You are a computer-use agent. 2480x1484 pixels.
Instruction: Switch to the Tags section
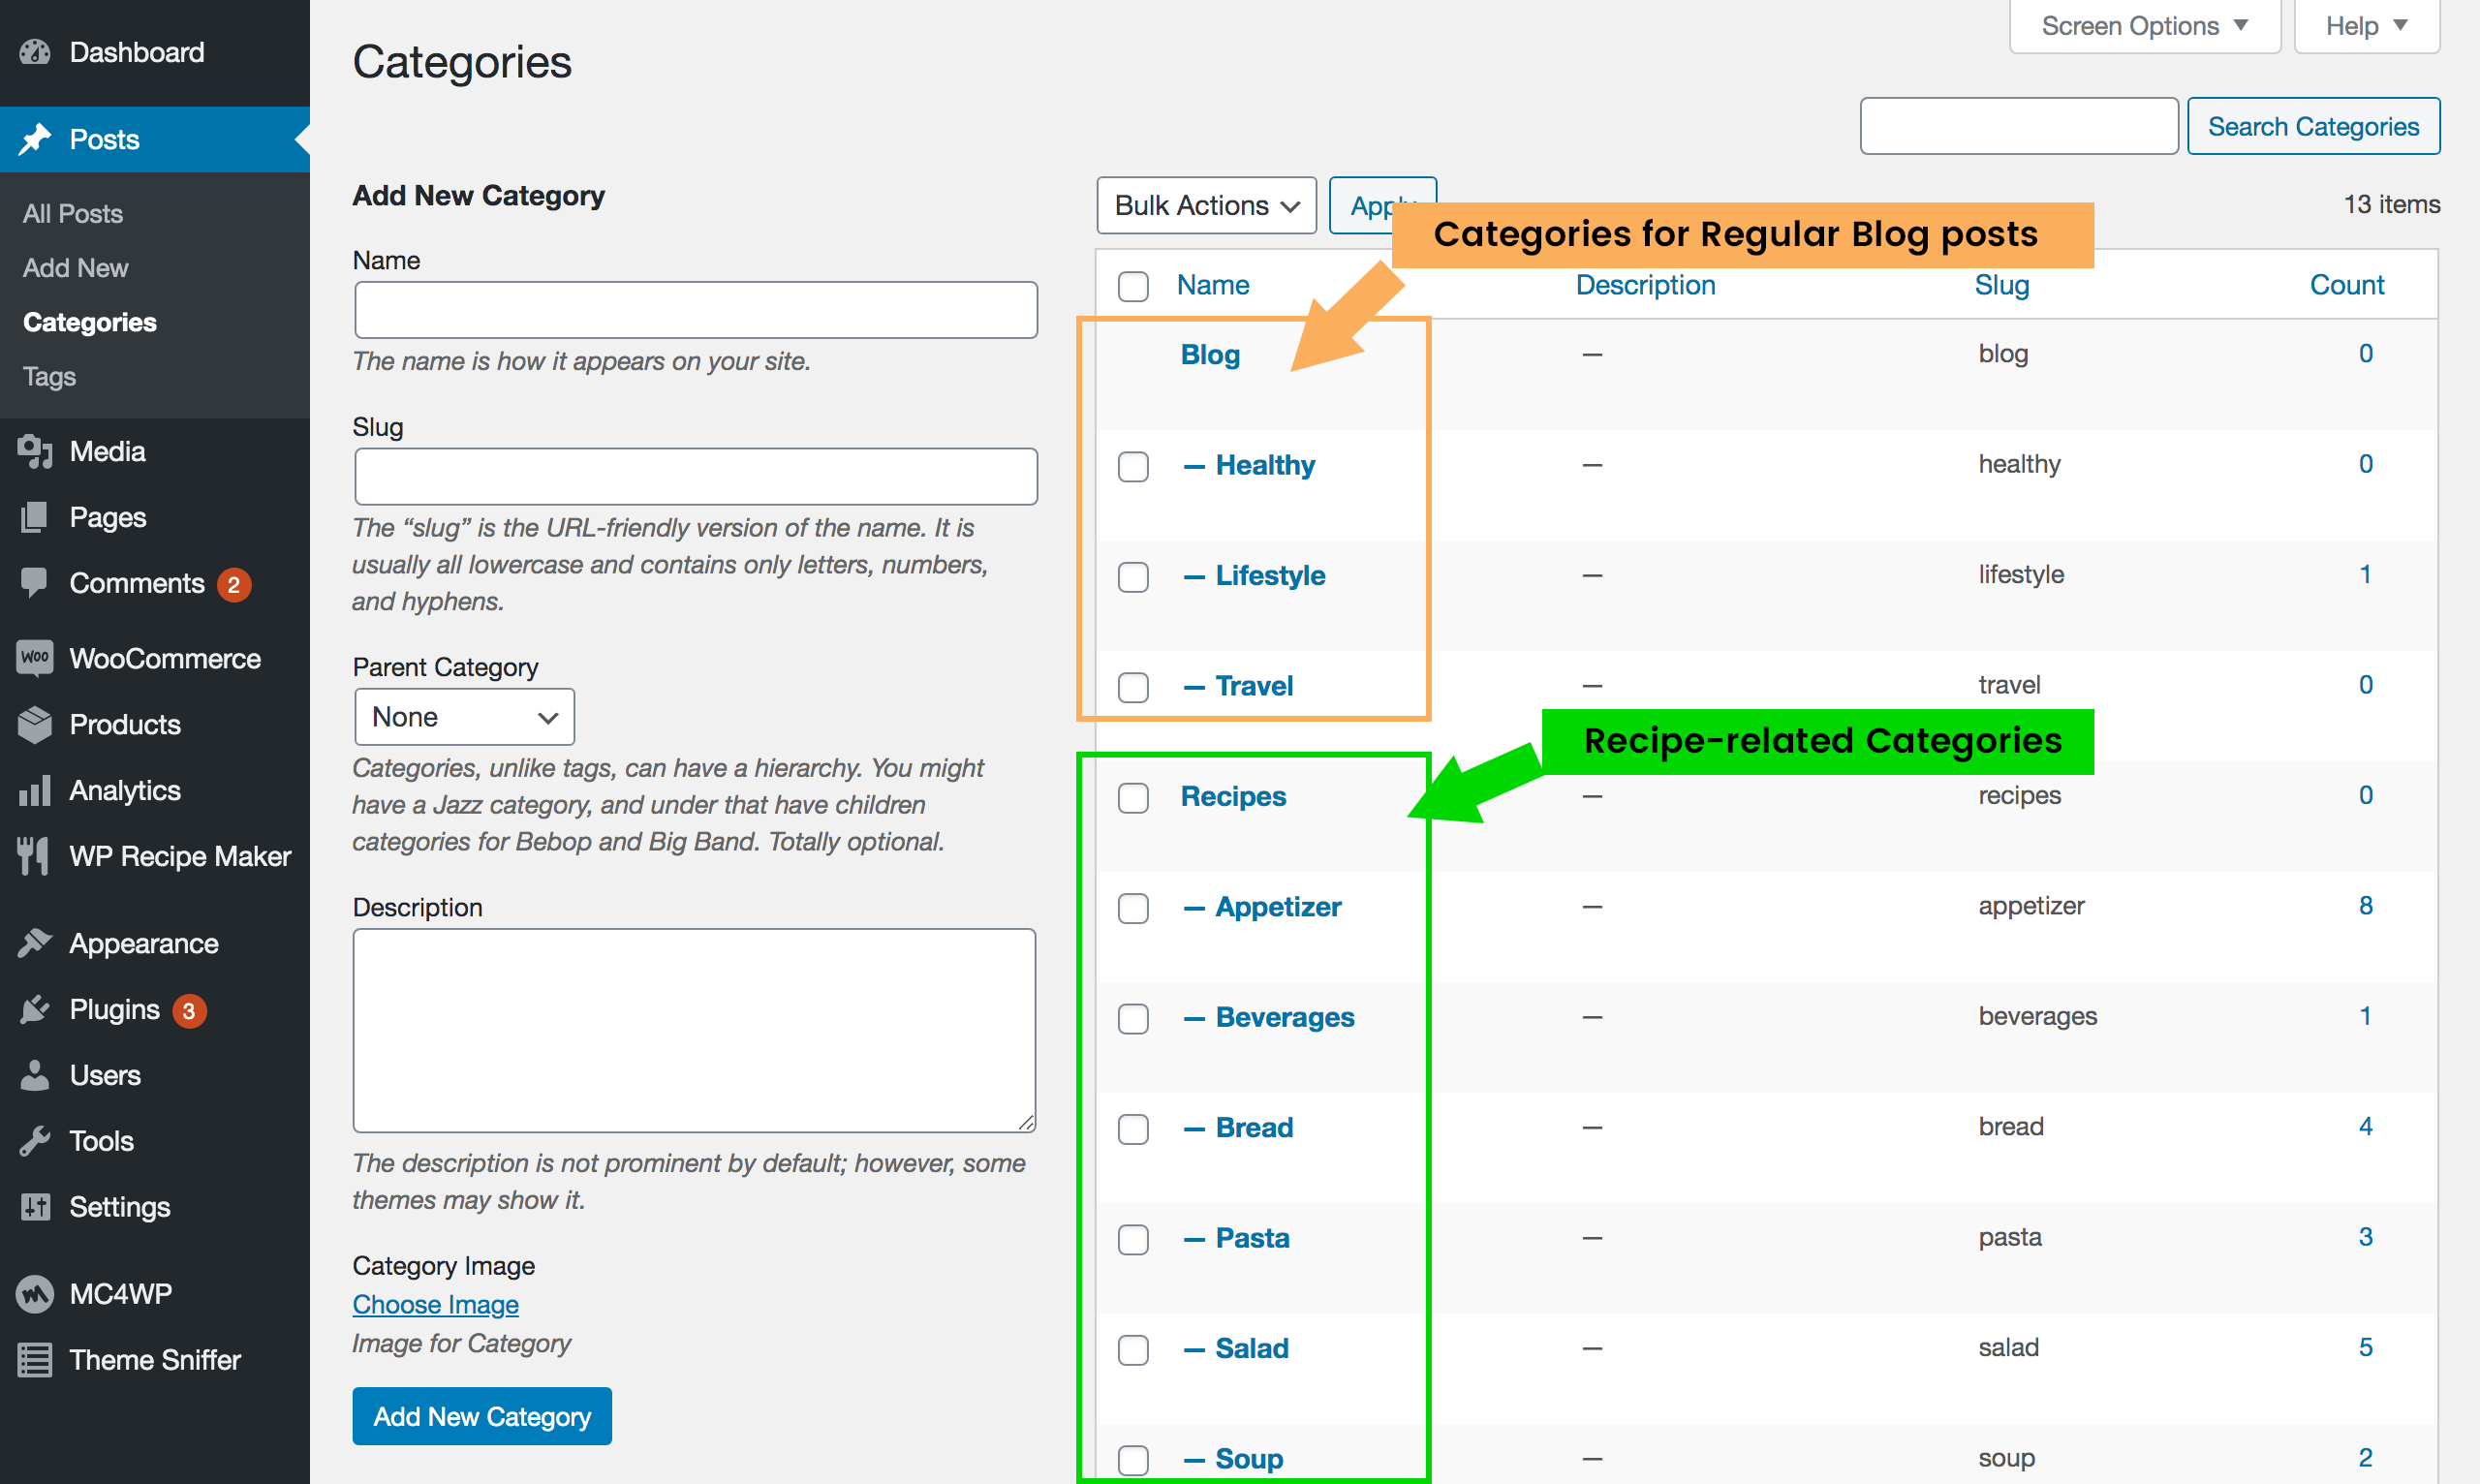tap(49, 376)
